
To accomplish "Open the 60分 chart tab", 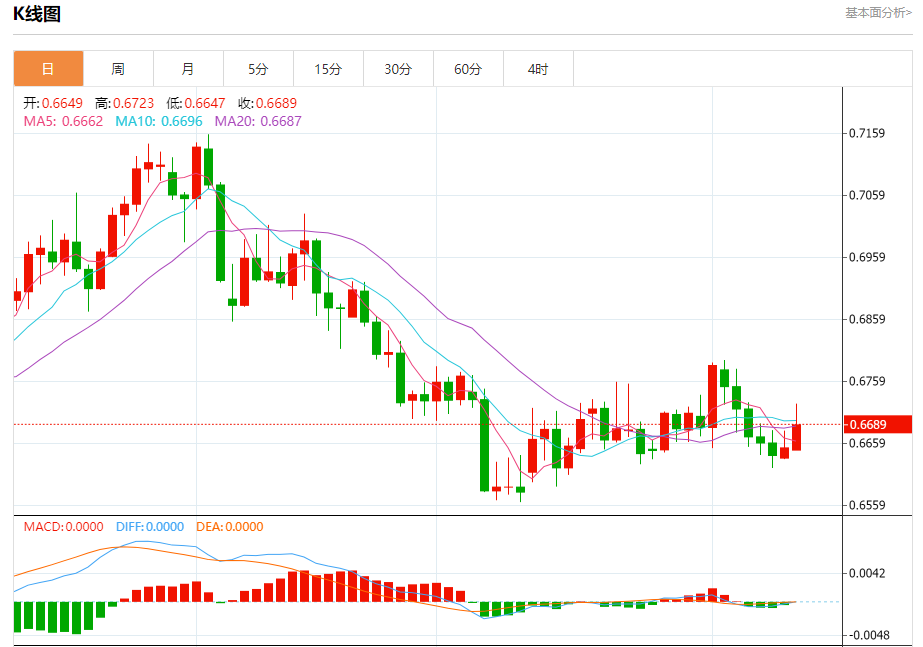I will 469,69.
